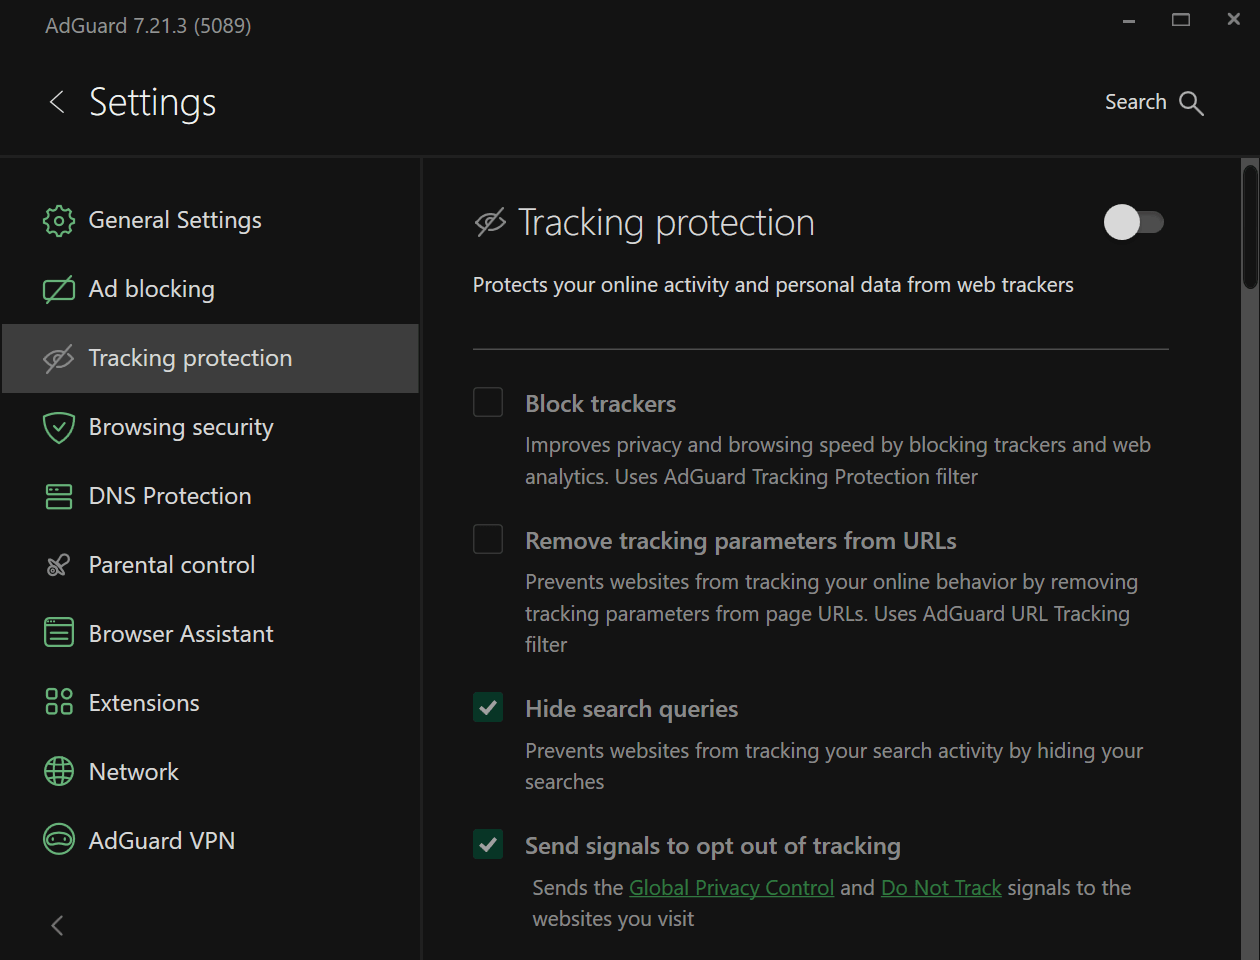The height and width of the screenshot is (960, 1260).
Task: Click the crossed-eye icon beside Tracking protection heading
Action: (x=490, y=223)
